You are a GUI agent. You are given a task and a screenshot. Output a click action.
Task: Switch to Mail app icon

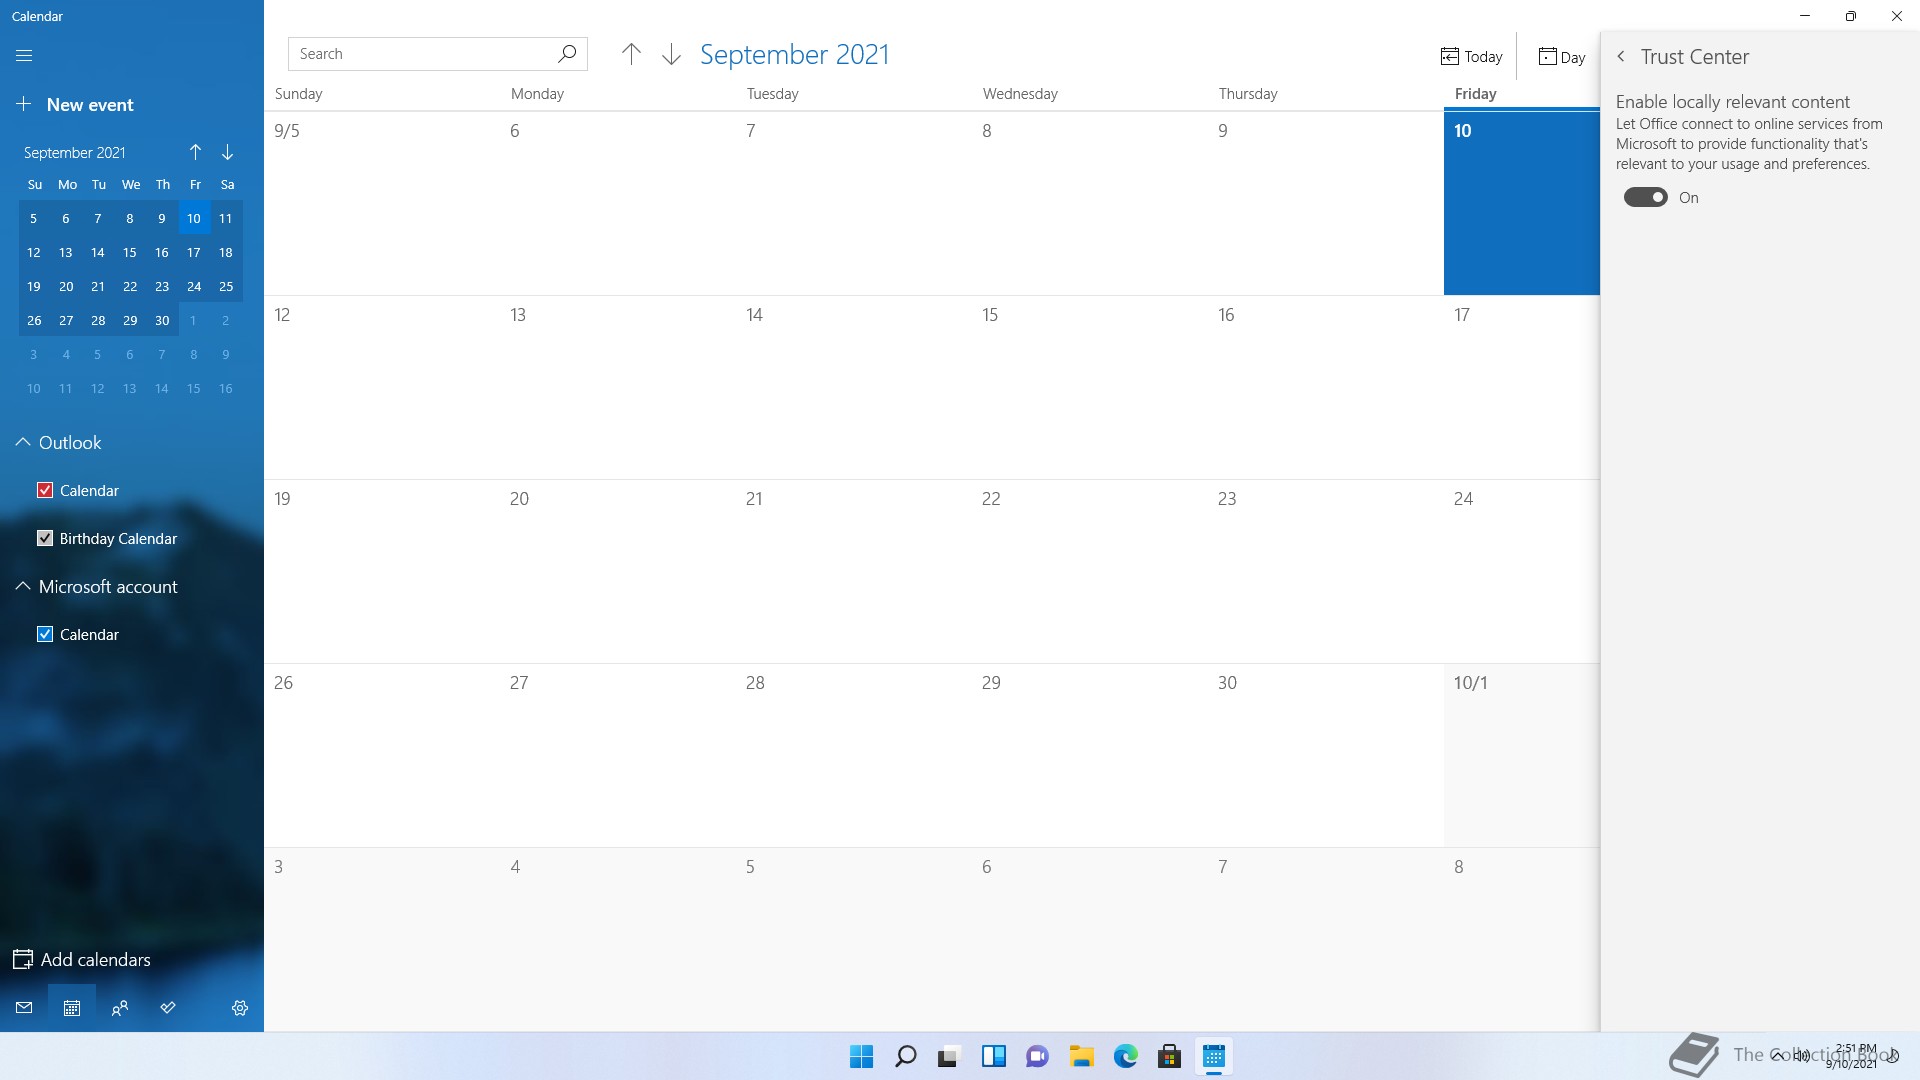click(x=24, y=1008)
